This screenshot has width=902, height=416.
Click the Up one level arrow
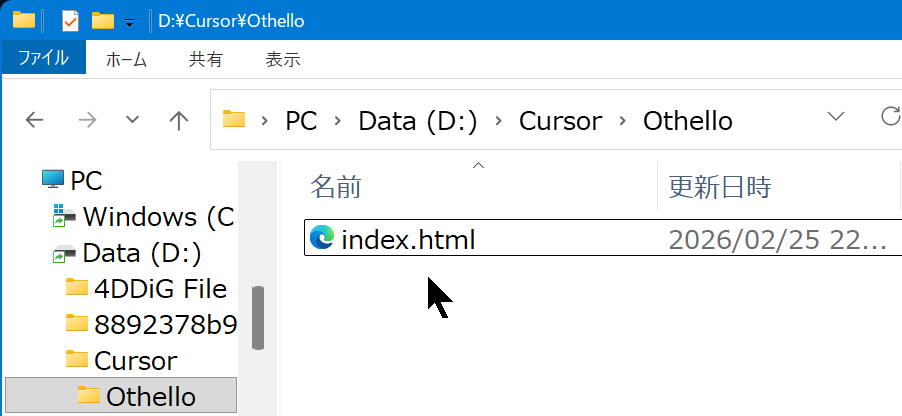179,121
